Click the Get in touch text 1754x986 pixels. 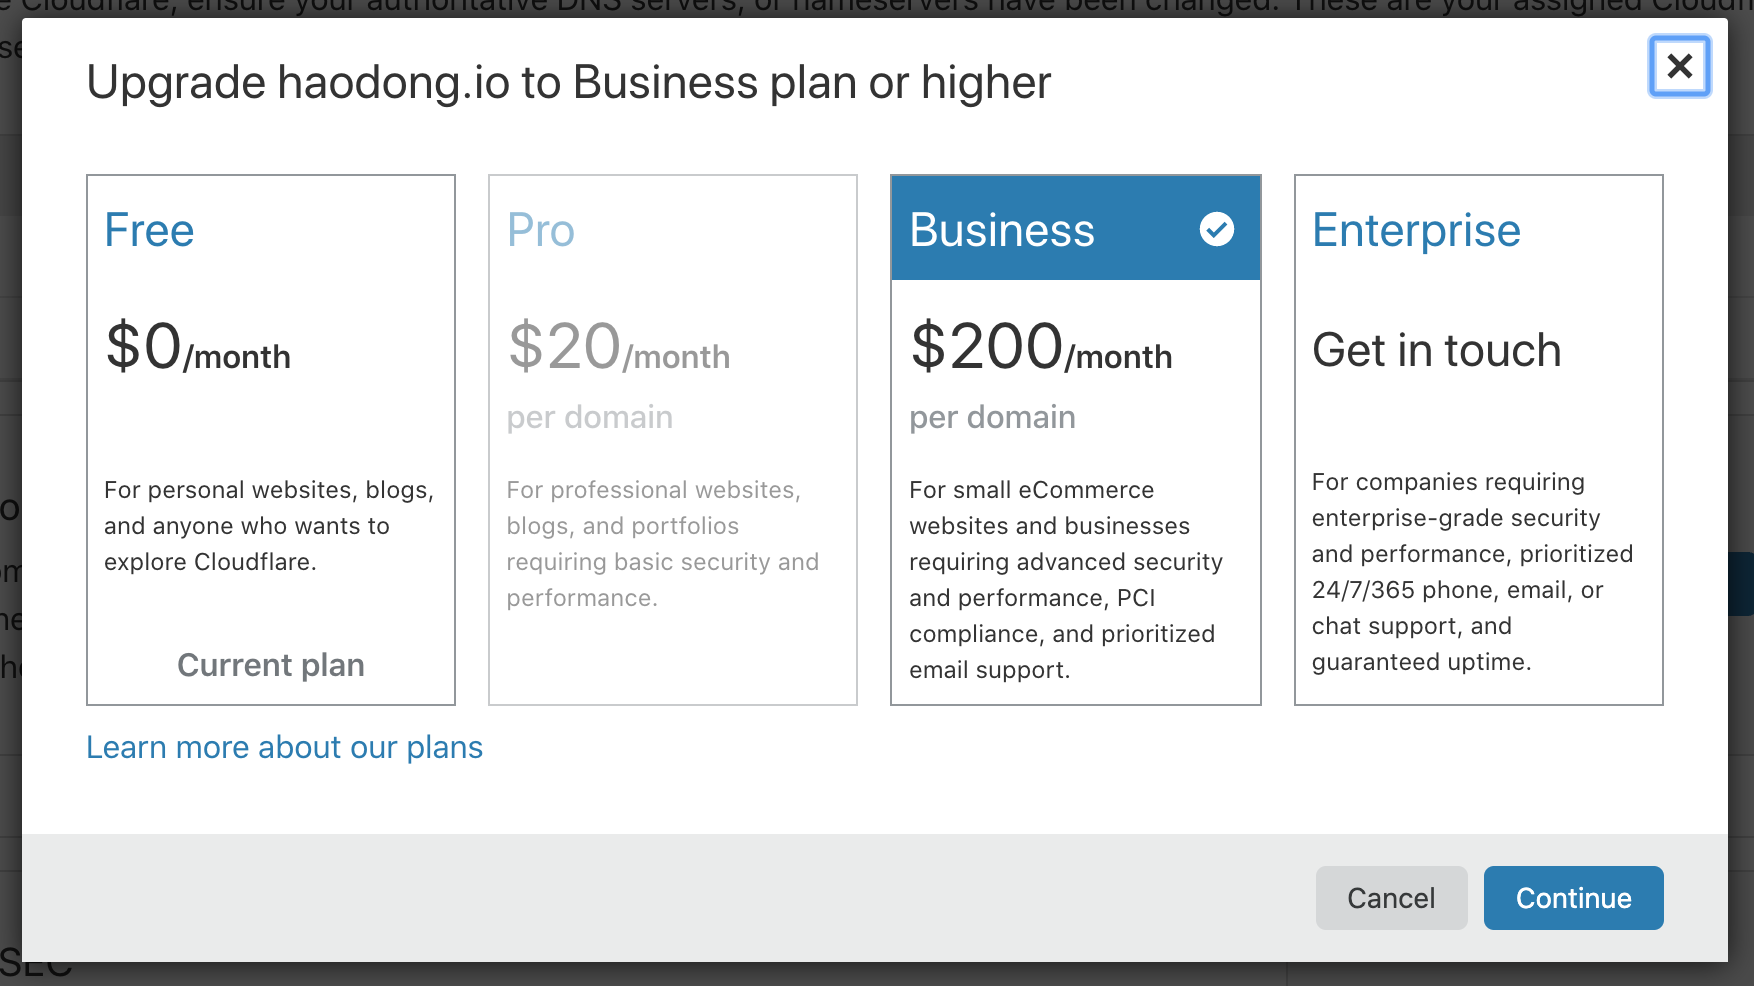[x=1436, y=350]
